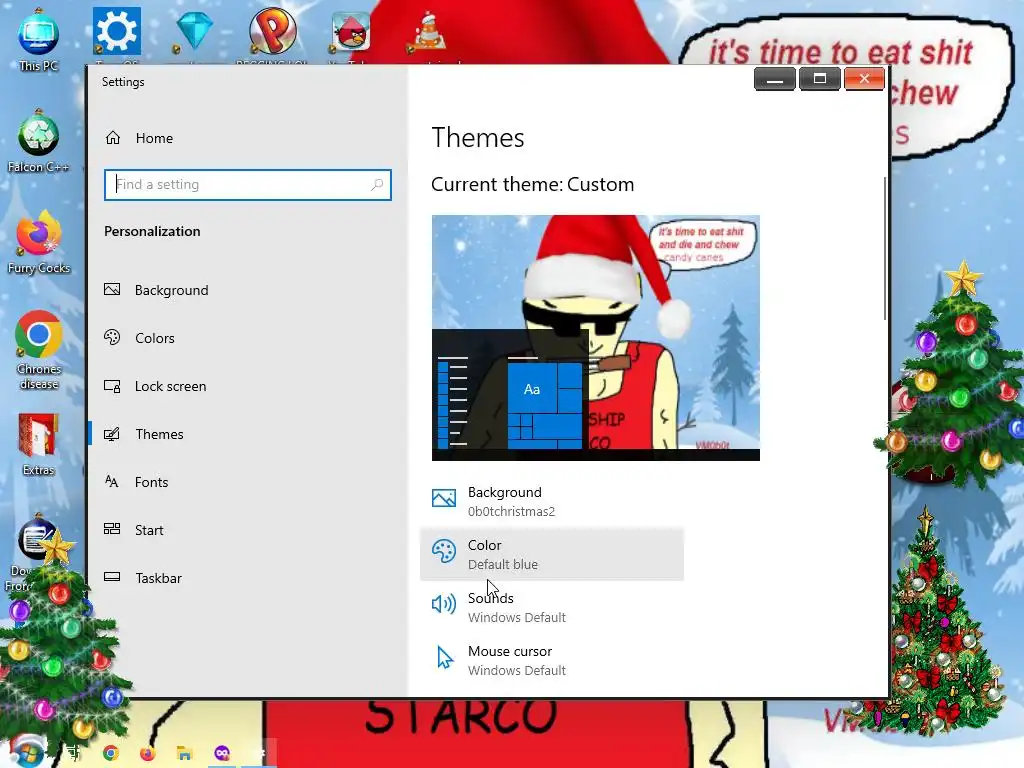Click the search magnifier icon
This screenshot has width=1024, height=768.
tap(377, 185)
